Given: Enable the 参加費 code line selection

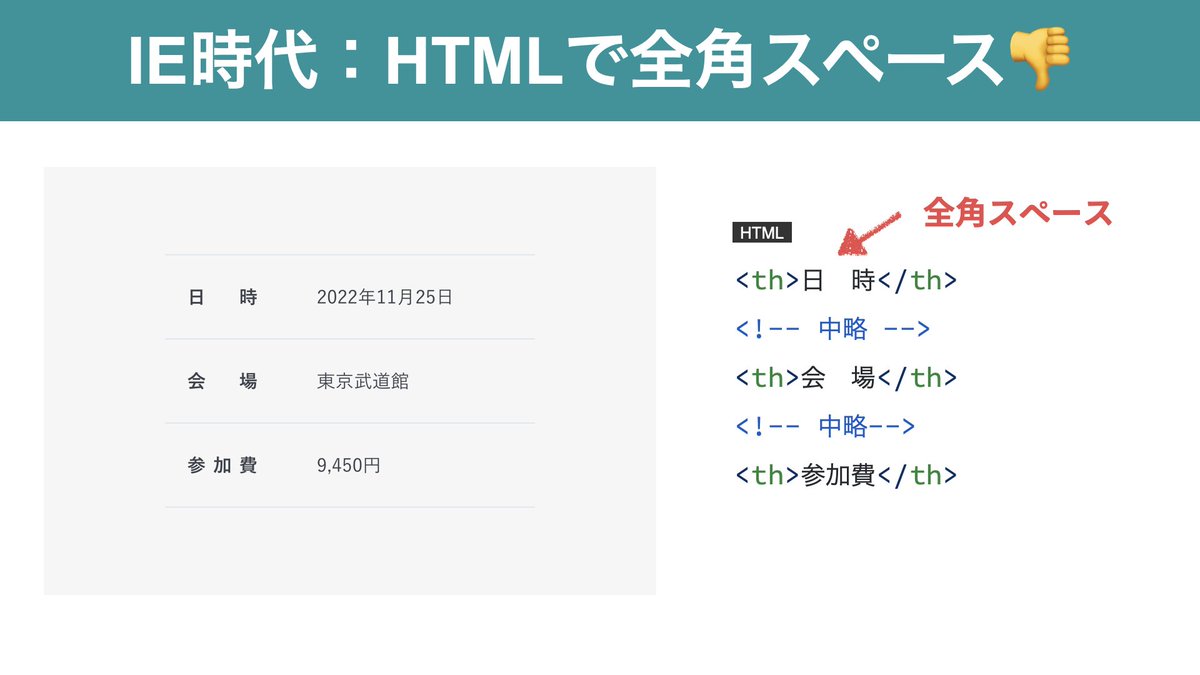Looking at the screenshot, I should pos(845,475).
